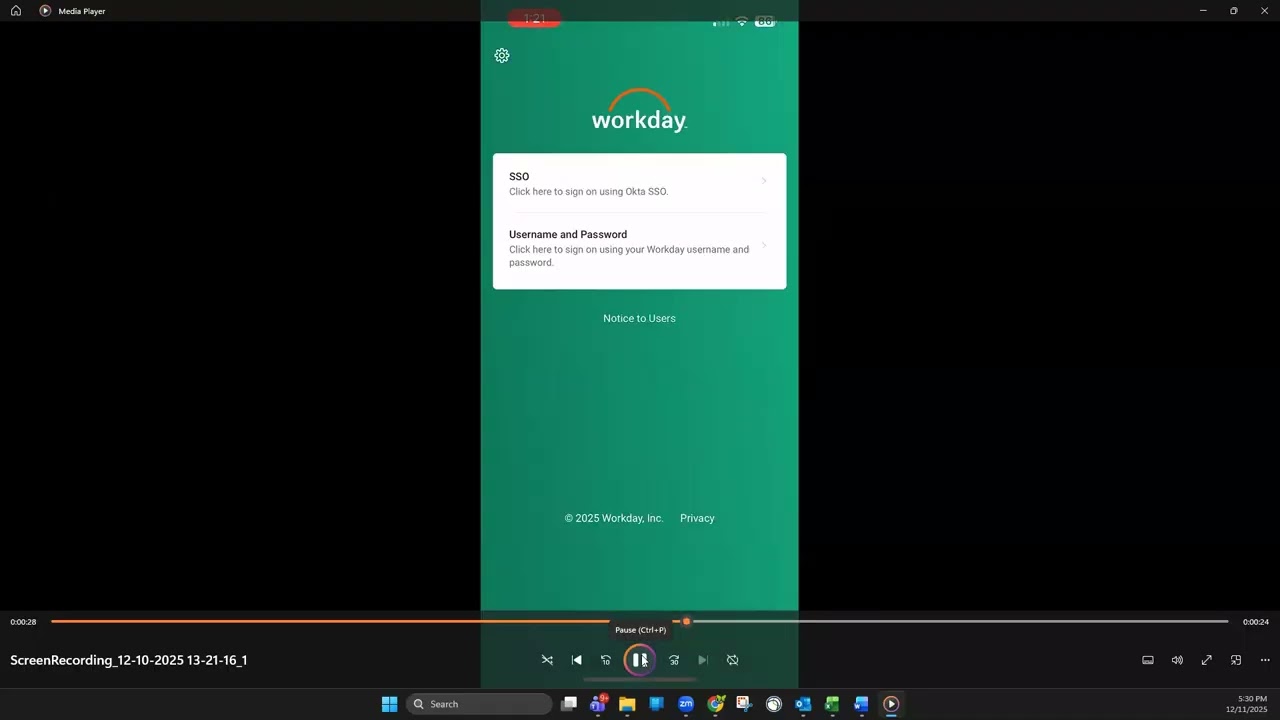Open Zoom from taskbar
This screenshot has height=720, width=1280.
coord(686,704)
